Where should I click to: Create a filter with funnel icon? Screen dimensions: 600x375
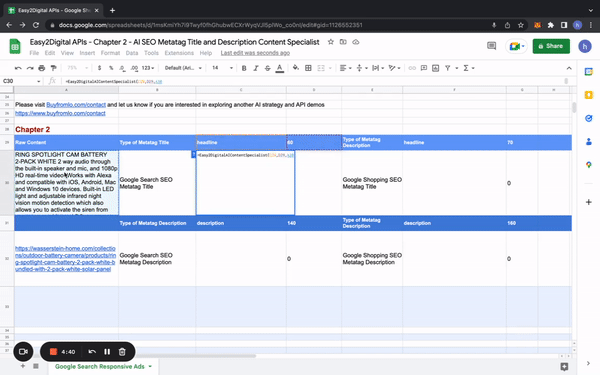(447, 68)
